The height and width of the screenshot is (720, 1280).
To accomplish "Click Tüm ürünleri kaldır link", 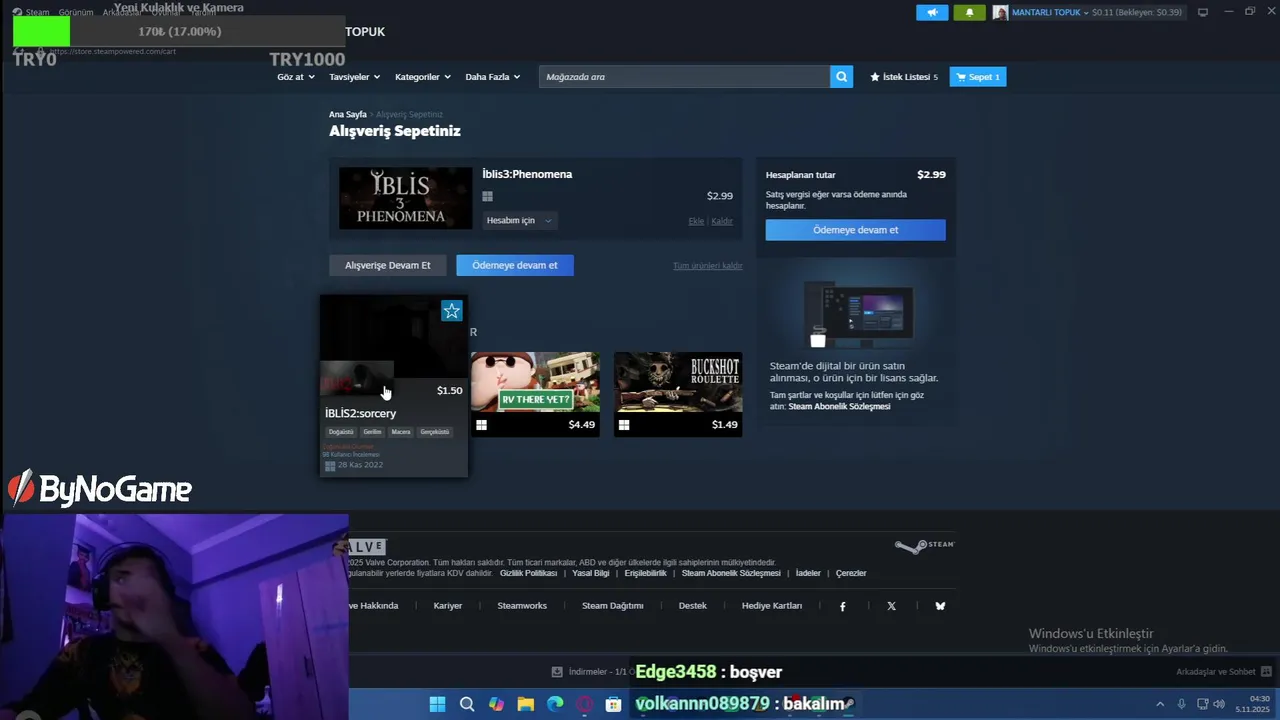I will click(x=707, y=266).
